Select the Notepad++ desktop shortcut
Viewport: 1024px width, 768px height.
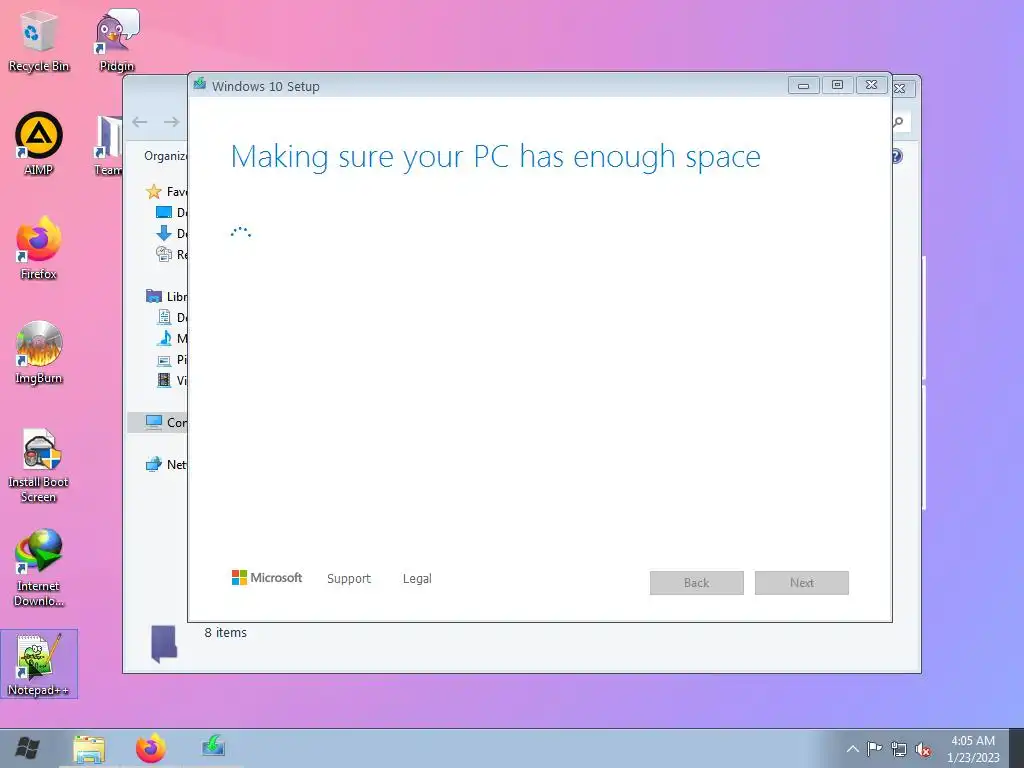[x=39, y=664]
